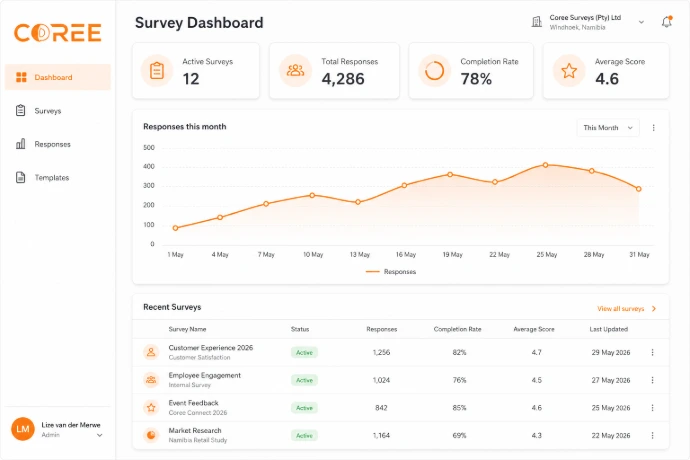
Task: Click the 1 May data point
Action: [x=176, y=228]
